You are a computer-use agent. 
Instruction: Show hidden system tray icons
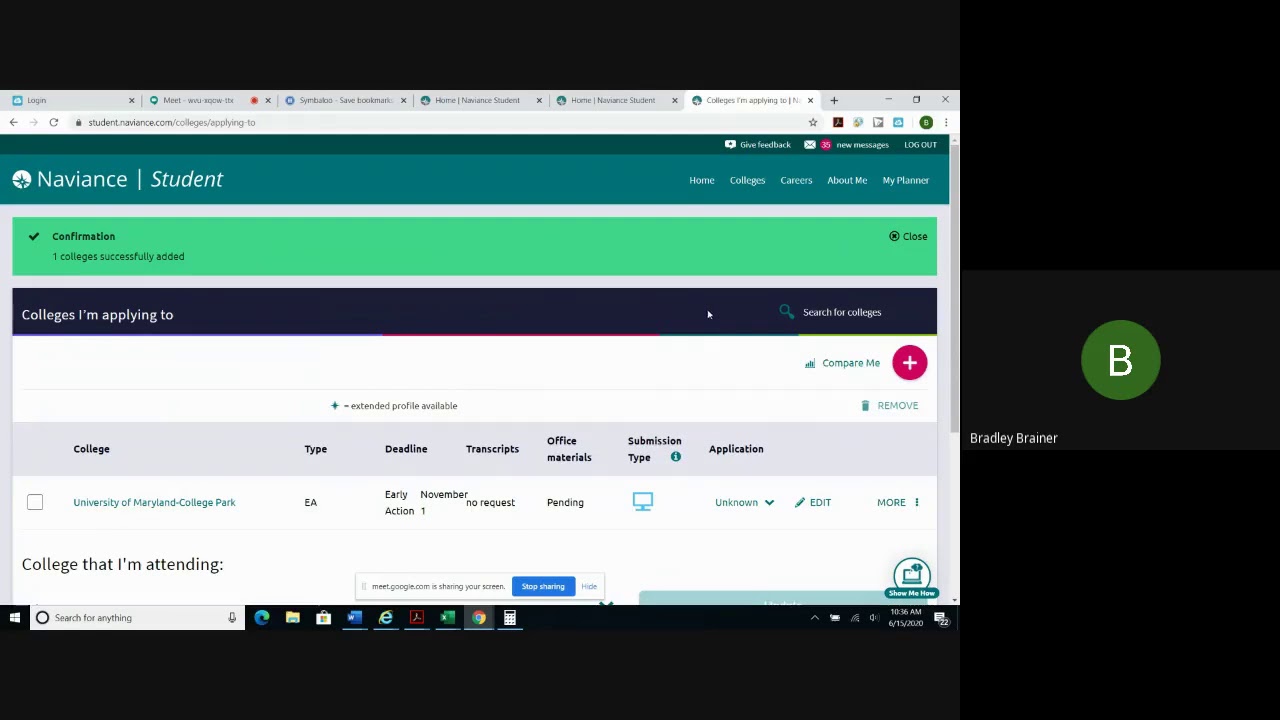pos(815,618)
